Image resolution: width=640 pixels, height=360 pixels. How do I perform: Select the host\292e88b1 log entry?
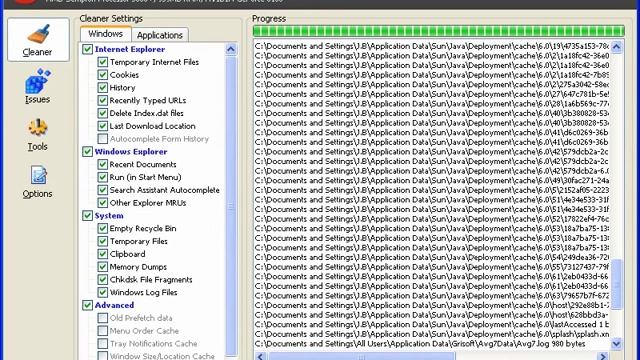coord(432,305)
